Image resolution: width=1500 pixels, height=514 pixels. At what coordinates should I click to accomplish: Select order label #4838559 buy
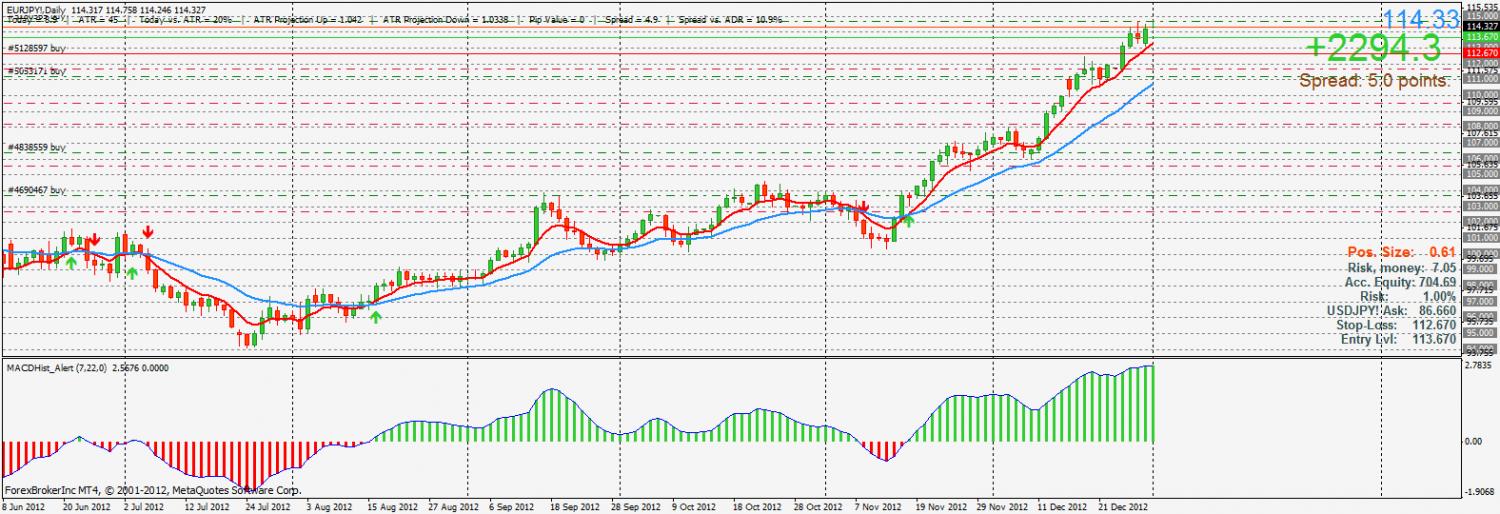click(x=37, y=147)
